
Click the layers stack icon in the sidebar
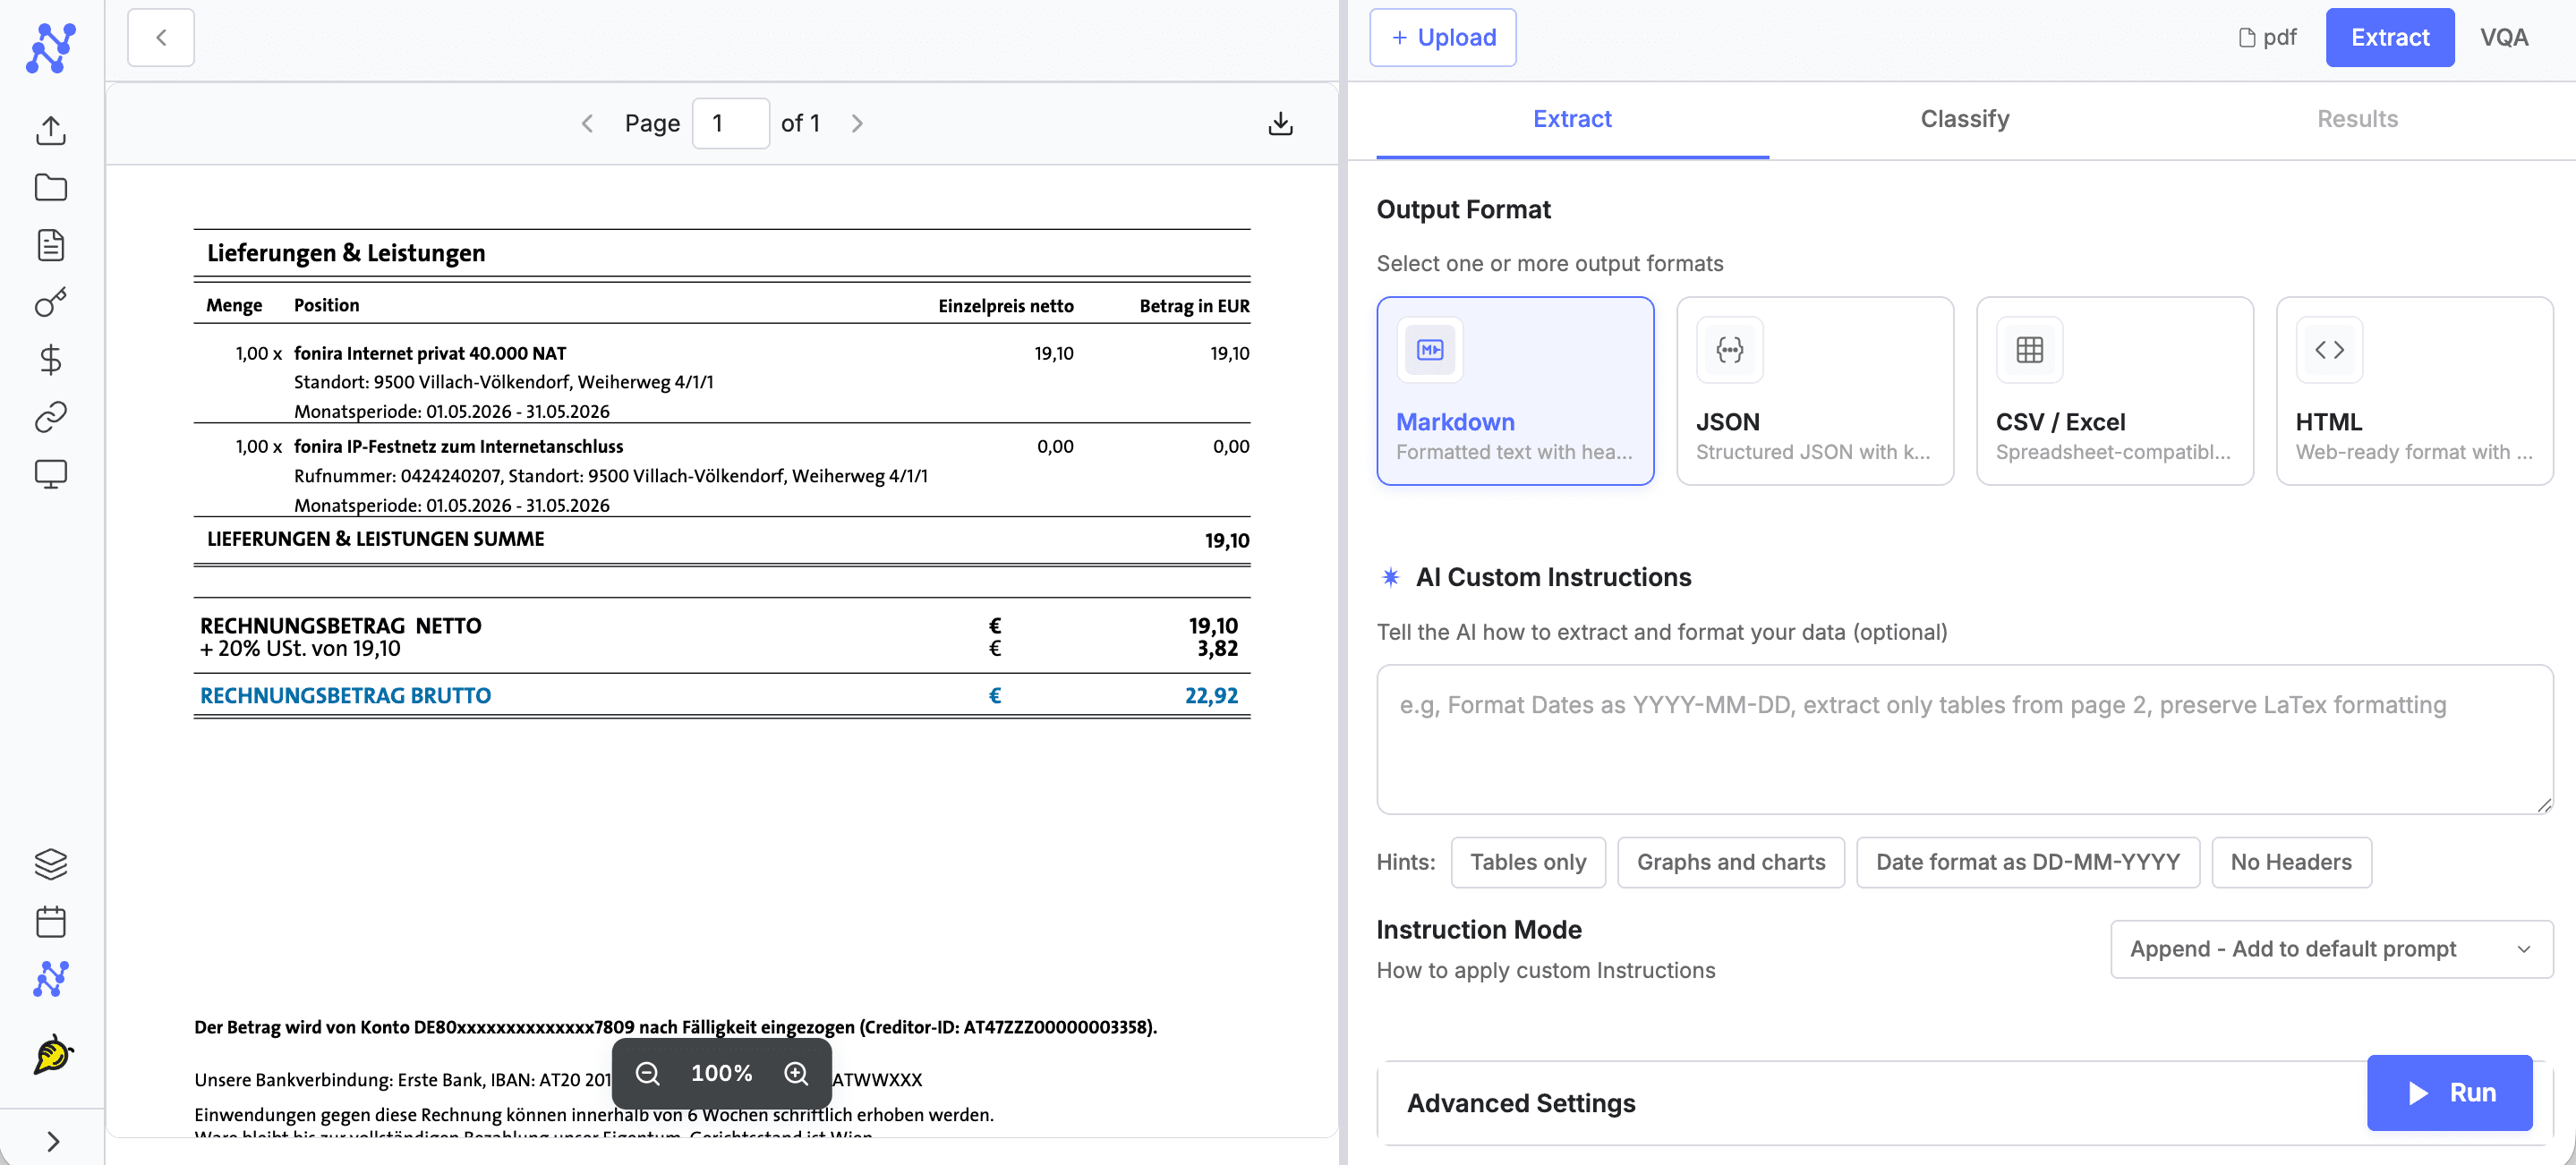tap(51, 863)
